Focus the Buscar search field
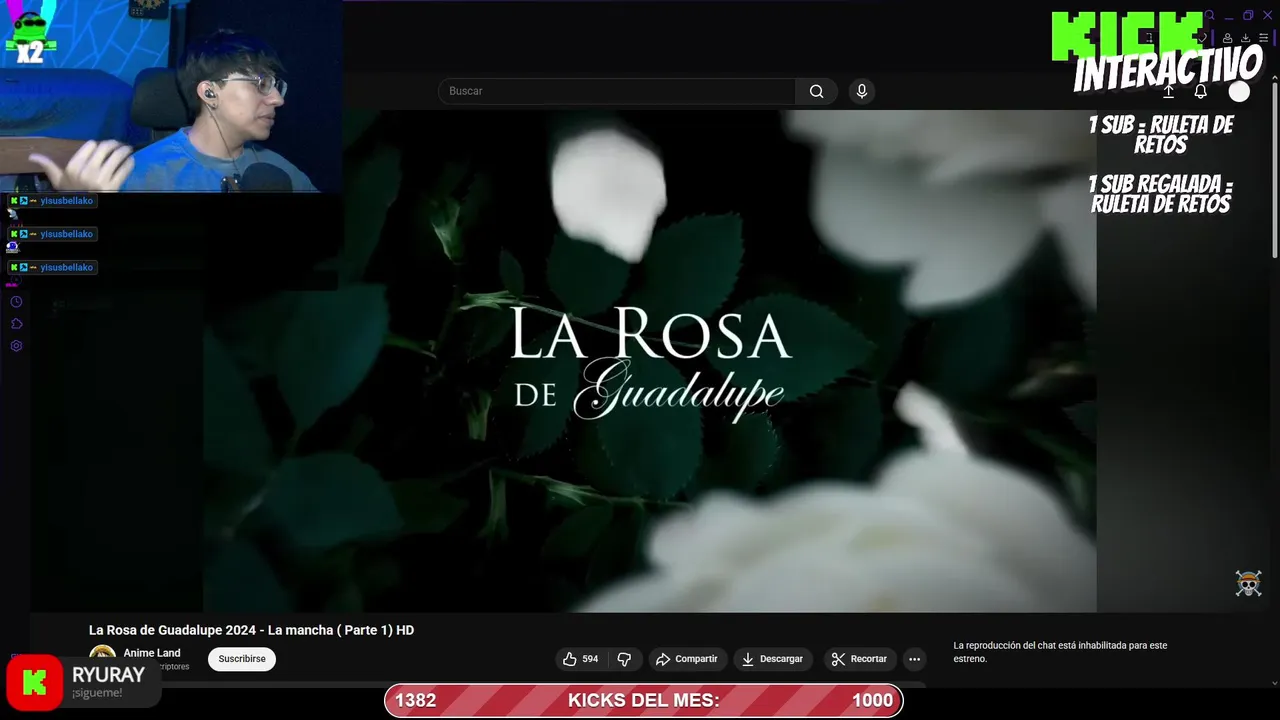The width and height of the screenshot is (1280, 720). click(x=617, y=91)
